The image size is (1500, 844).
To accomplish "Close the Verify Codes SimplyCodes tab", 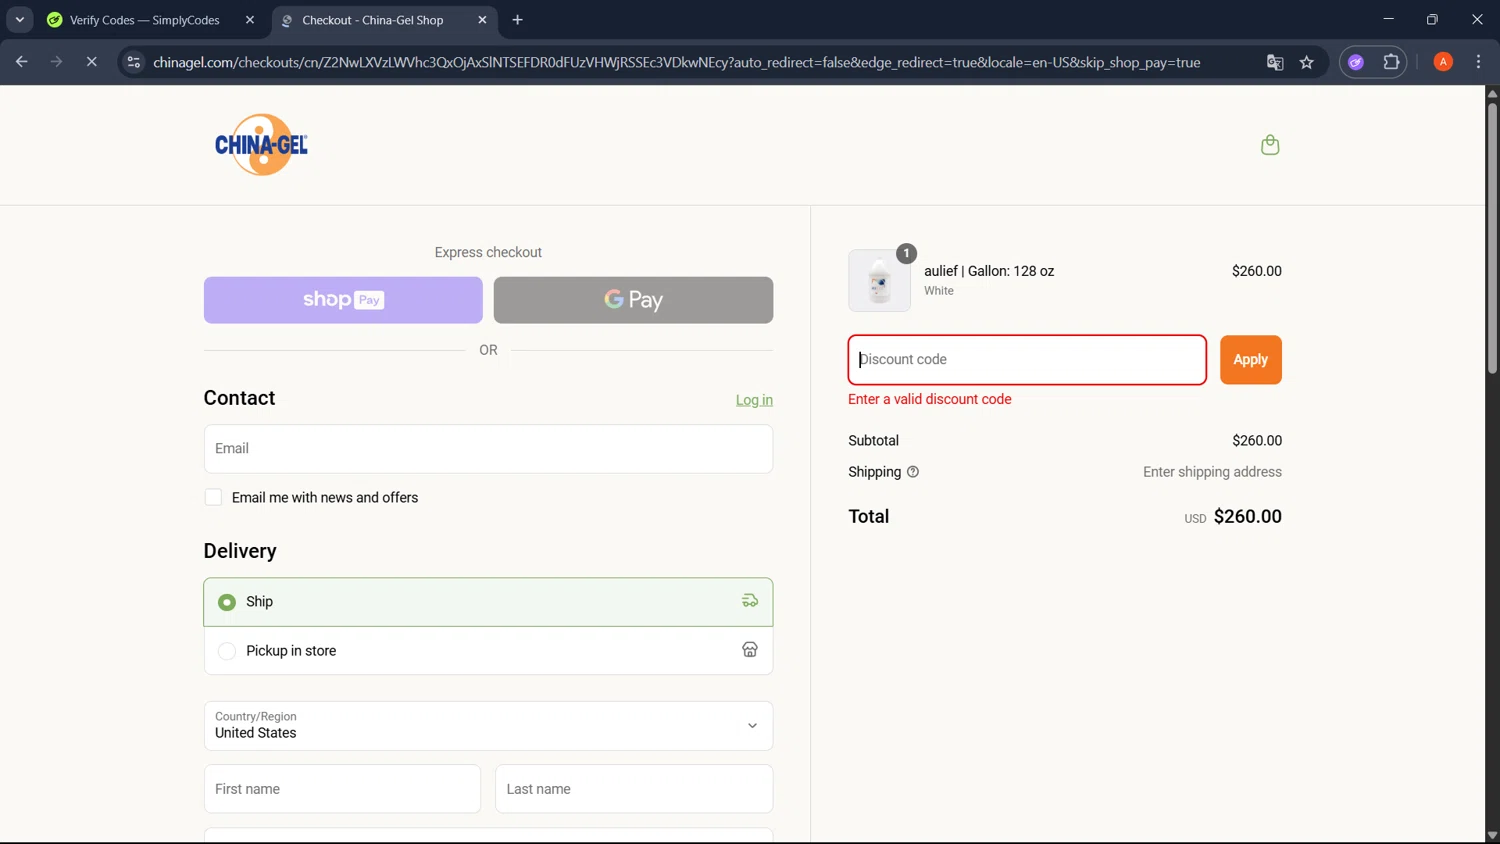I will pyautogui.click(x=250, y=20).
